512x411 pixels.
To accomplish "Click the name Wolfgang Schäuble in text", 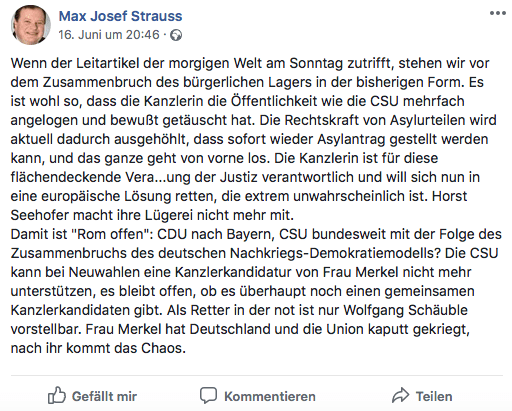I will [x=405, y=310].
